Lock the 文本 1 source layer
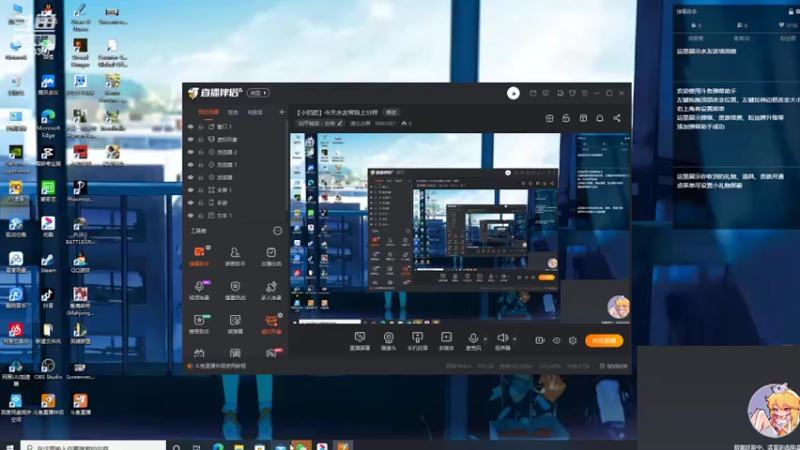 coord(201,215)
